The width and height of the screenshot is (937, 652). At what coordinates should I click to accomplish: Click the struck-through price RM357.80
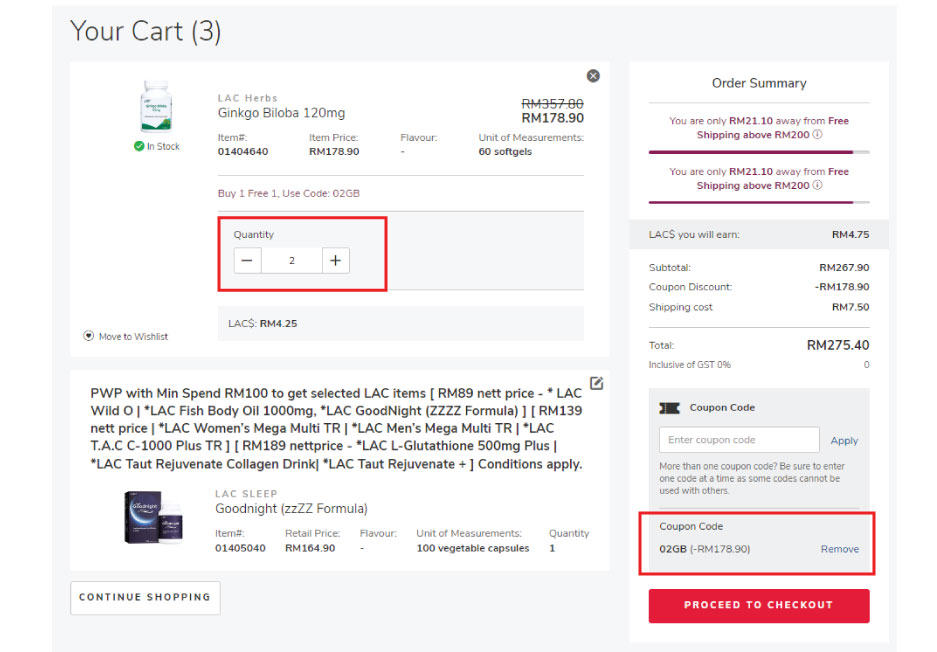point(552,104)
